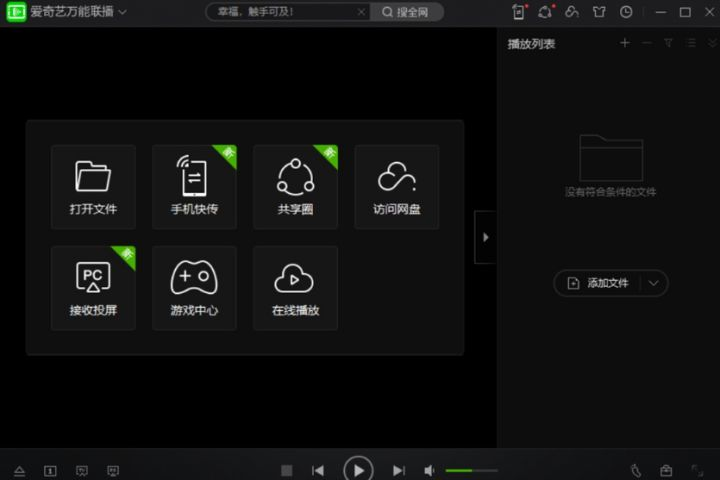Image resolution: width=720 pixels, height=480 pixels.
Task: Open the 访问网盘 tile
Action: [x=397, y=187]
